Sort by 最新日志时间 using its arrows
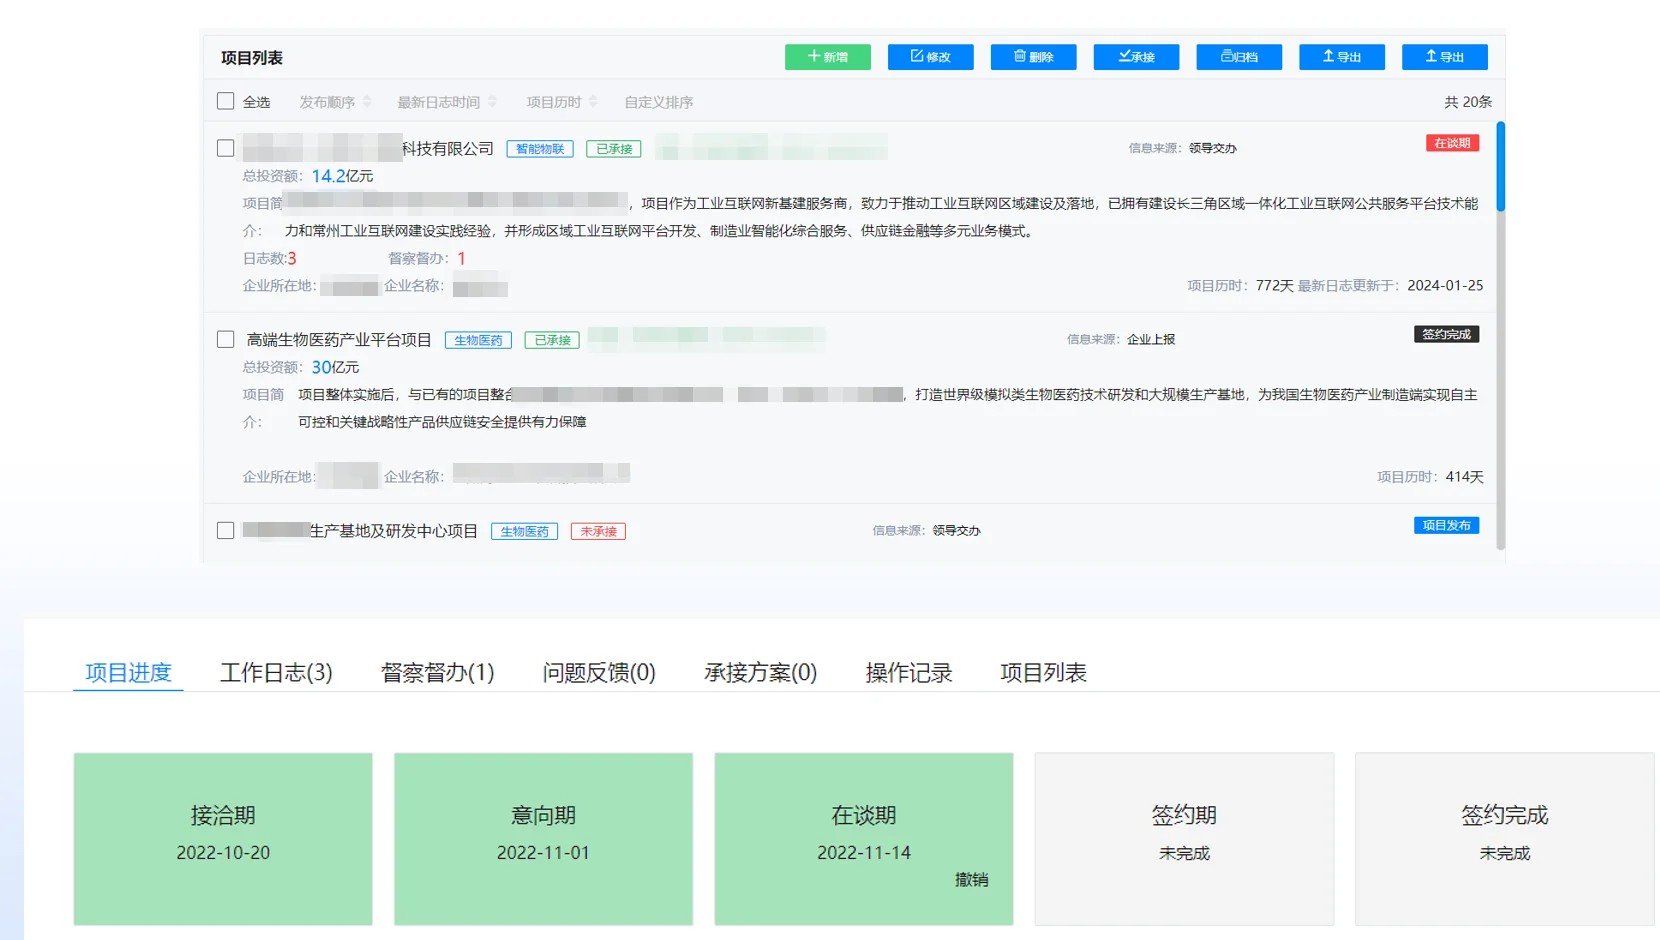The image size is (1660, 940). click(492, 102)
